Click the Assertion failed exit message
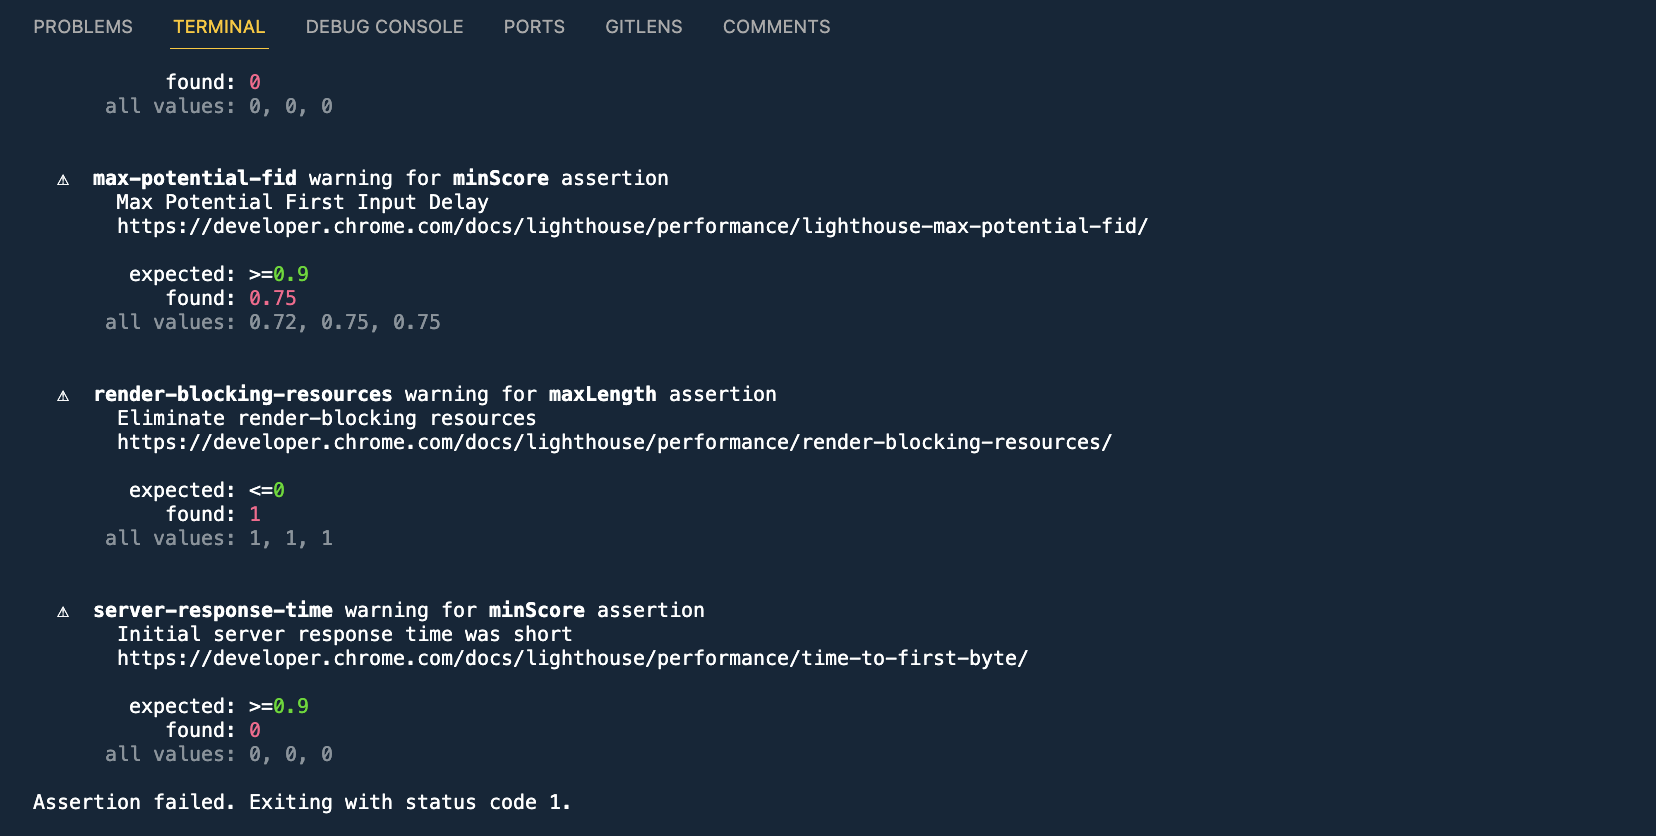 coord(301,801)
